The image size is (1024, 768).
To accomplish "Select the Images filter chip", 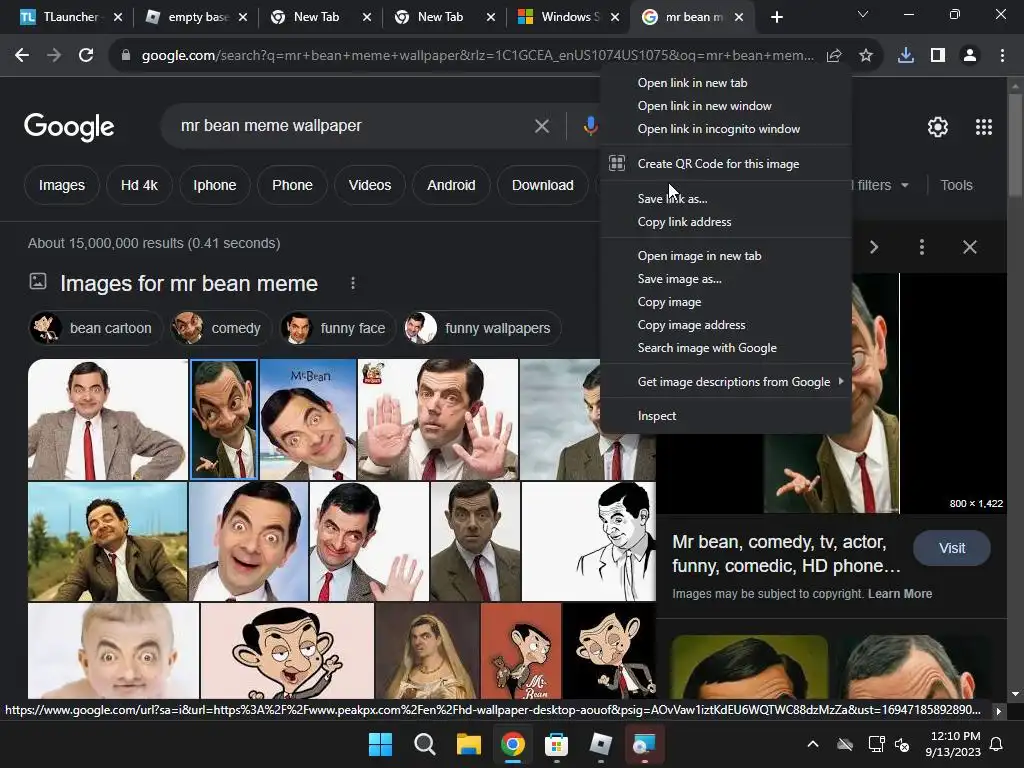I will 61,185.
